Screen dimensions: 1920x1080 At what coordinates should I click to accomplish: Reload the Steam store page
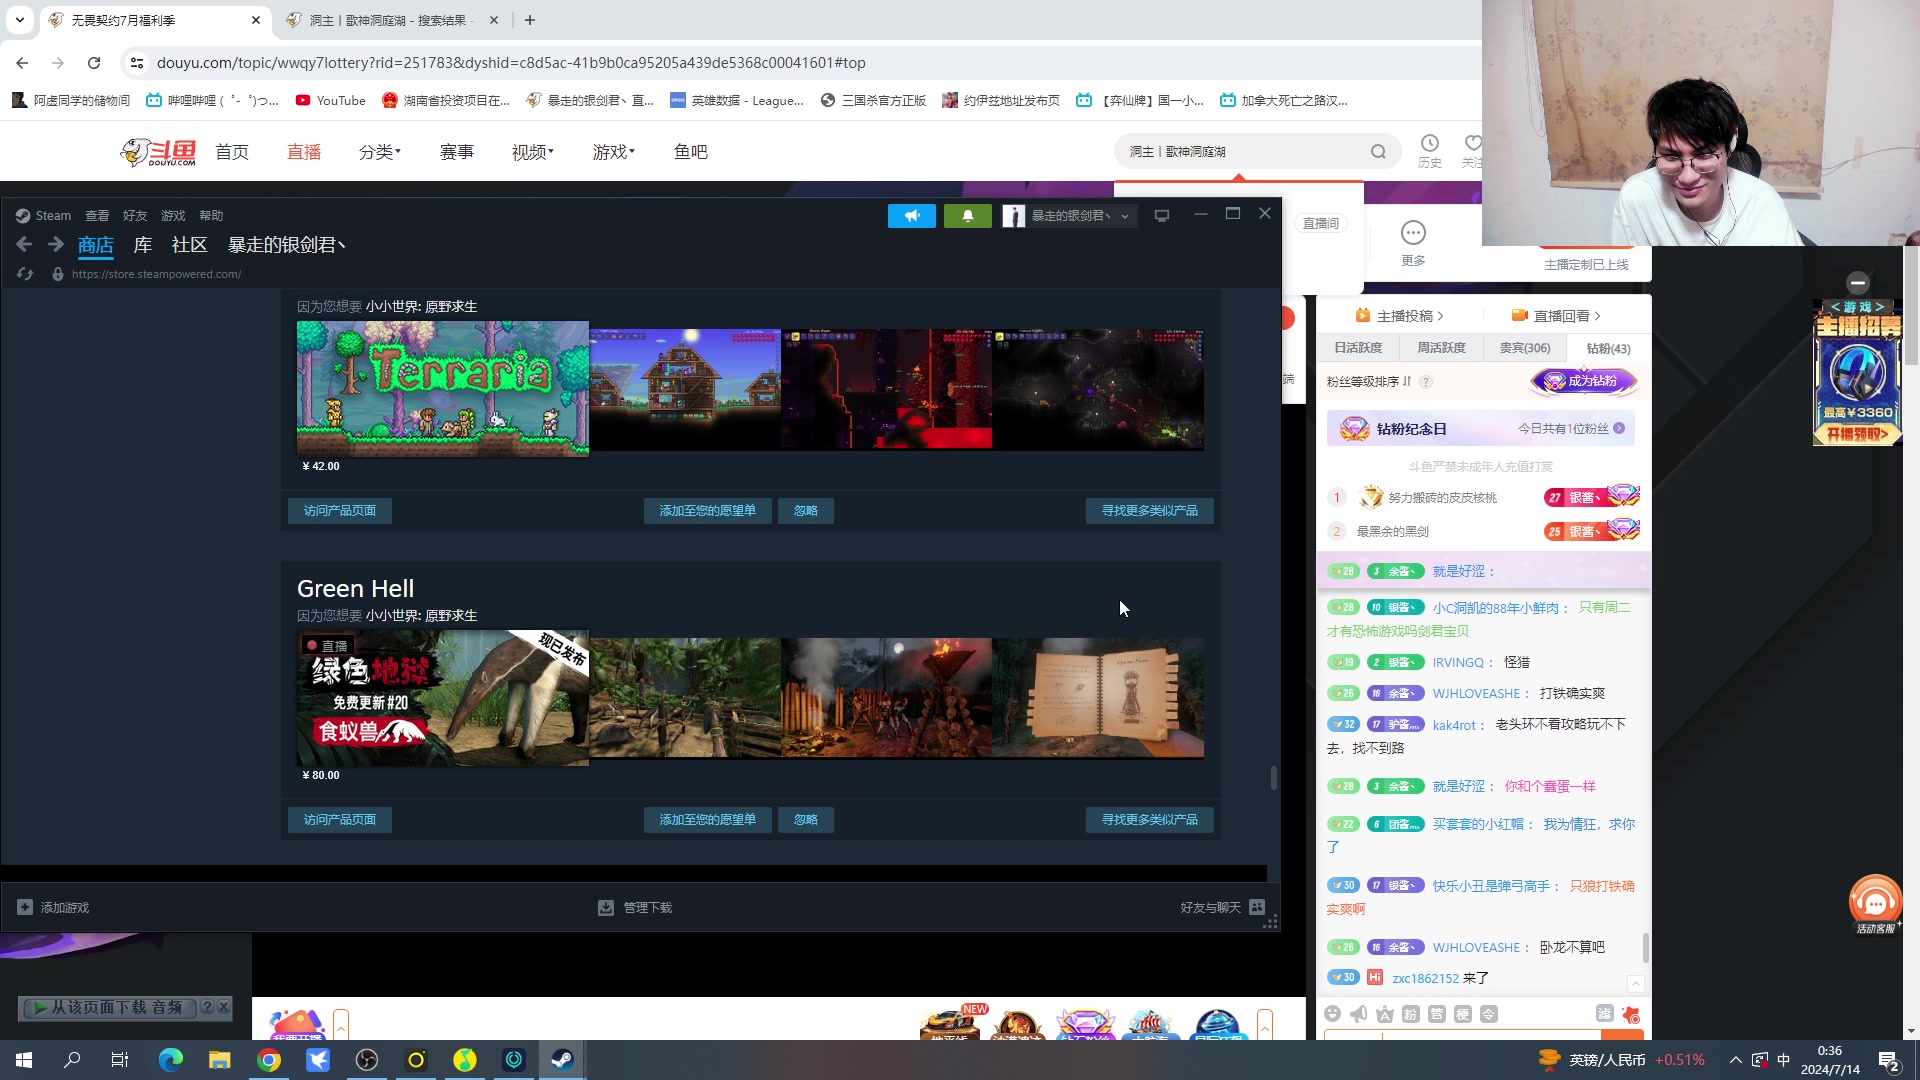tap(26, 274)
